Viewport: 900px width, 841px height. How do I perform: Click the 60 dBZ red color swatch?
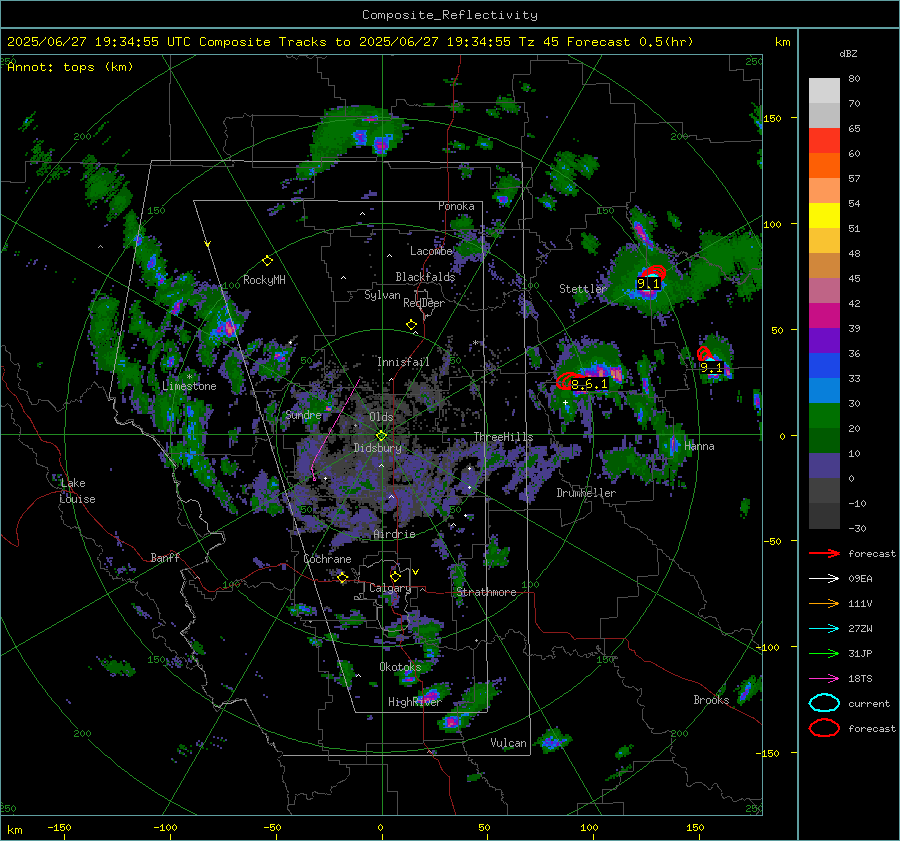click(824, 141)
